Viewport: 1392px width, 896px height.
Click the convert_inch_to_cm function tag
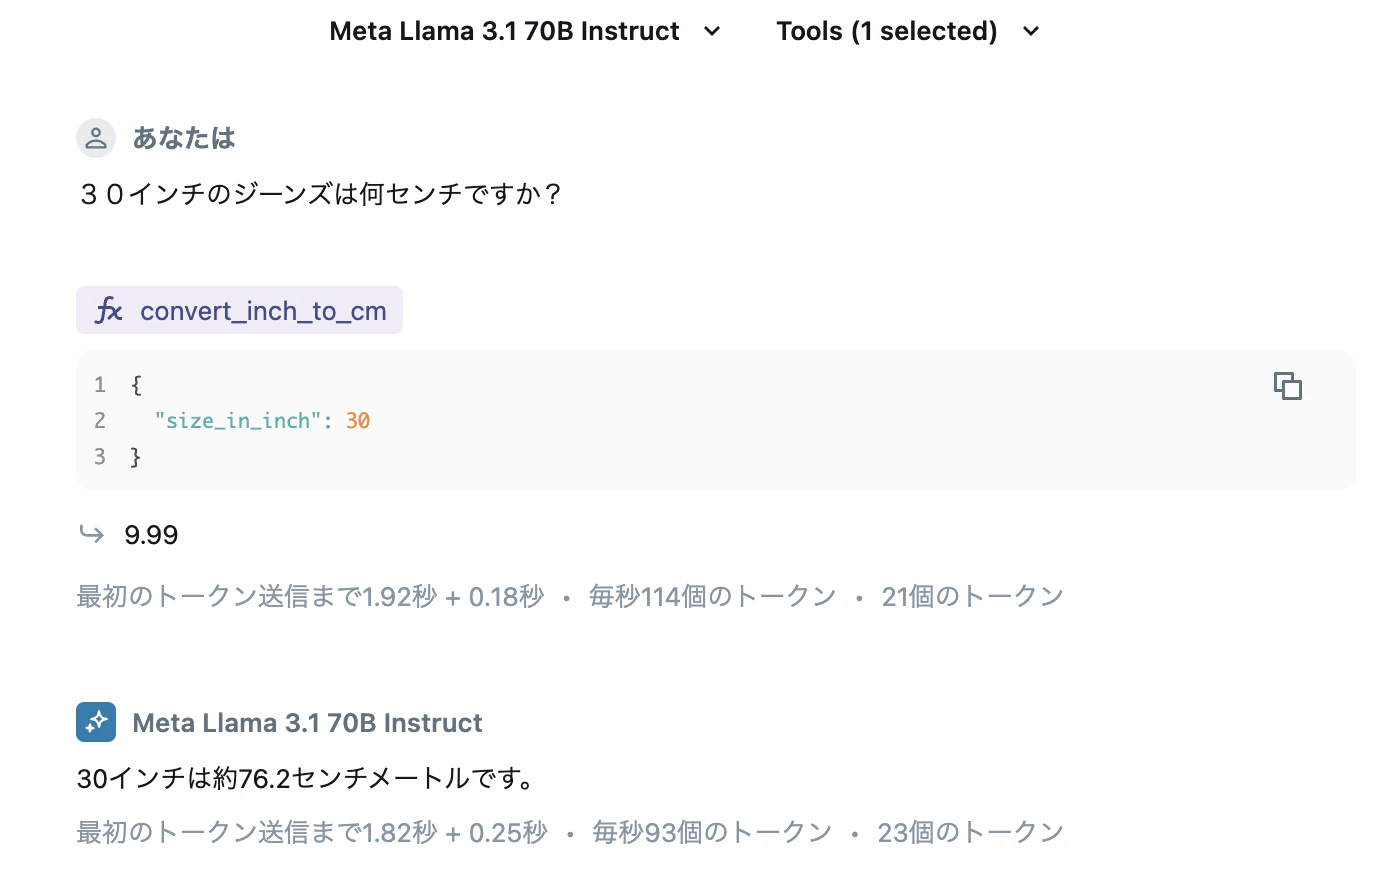pyautogui.click(x=239, y=310)
